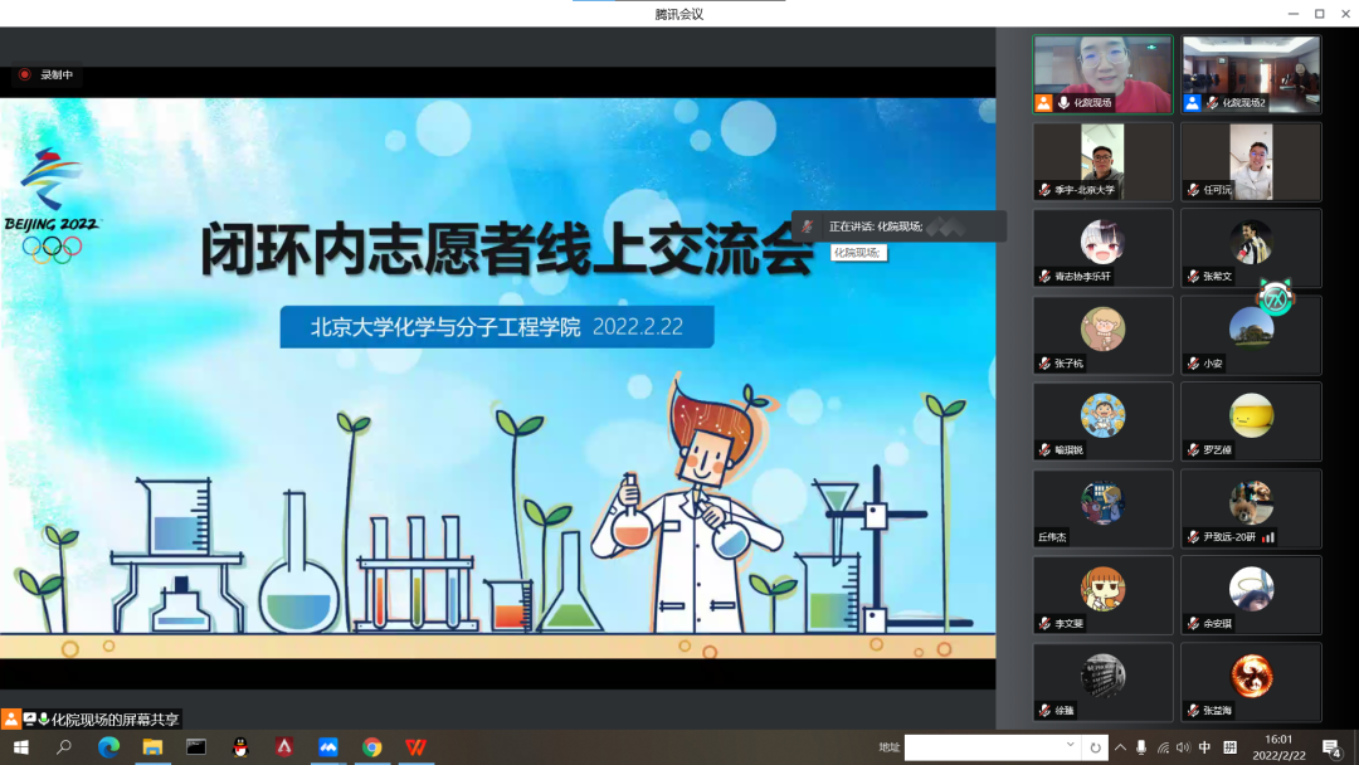
Task: Open QQ from the taskbar
Action: click(240, 747)
